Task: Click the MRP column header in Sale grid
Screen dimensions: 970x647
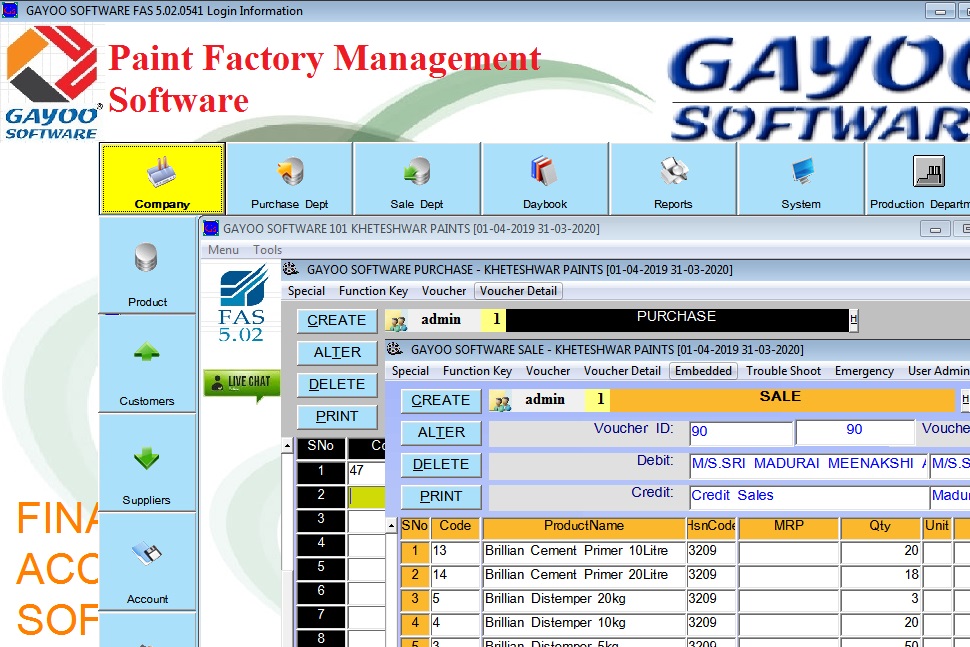Action: [x=789, y=526]
